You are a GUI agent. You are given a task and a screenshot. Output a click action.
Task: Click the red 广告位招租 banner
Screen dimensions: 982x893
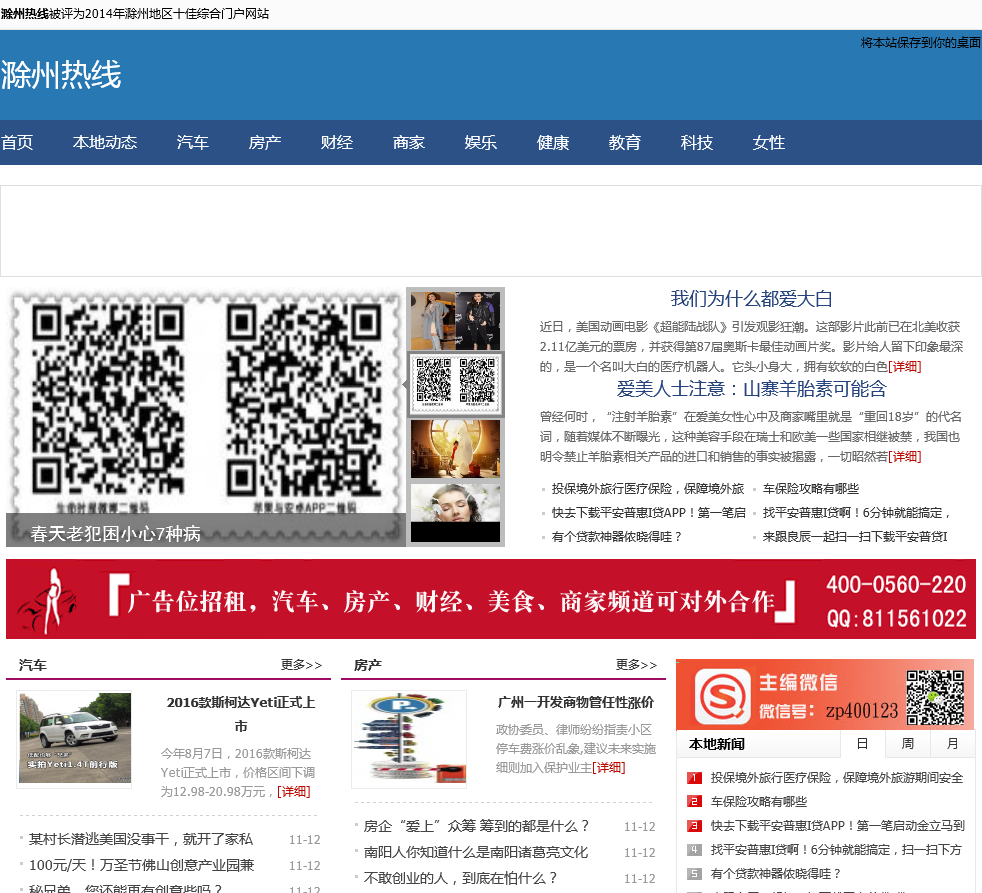(491, 599)
